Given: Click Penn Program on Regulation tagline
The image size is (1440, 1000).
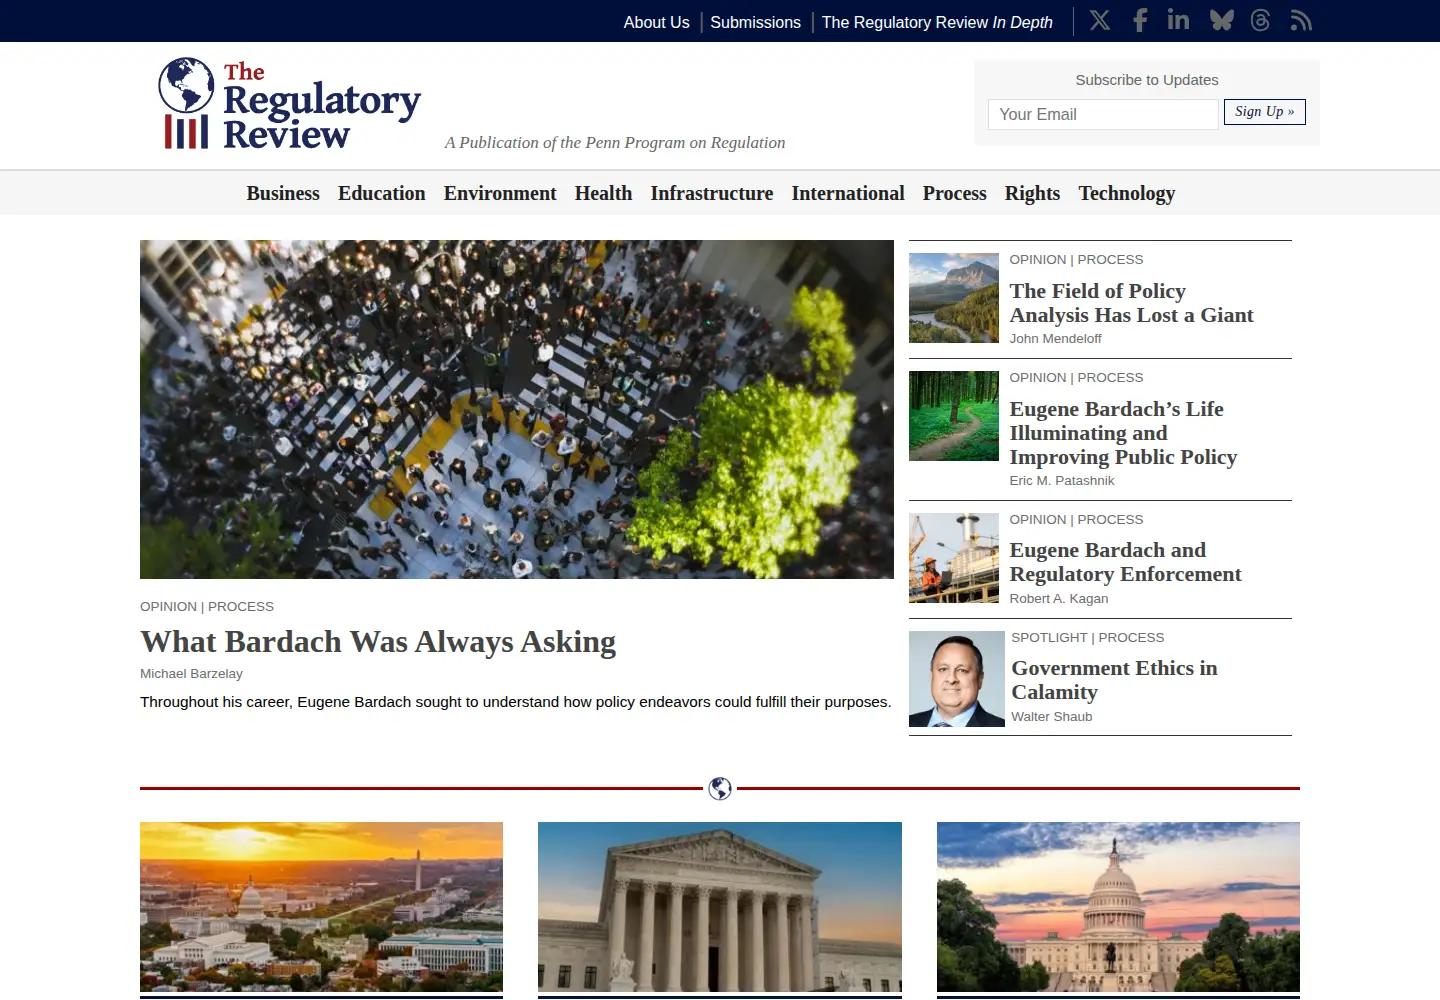Looking at the screenshot, I should 615,143.
